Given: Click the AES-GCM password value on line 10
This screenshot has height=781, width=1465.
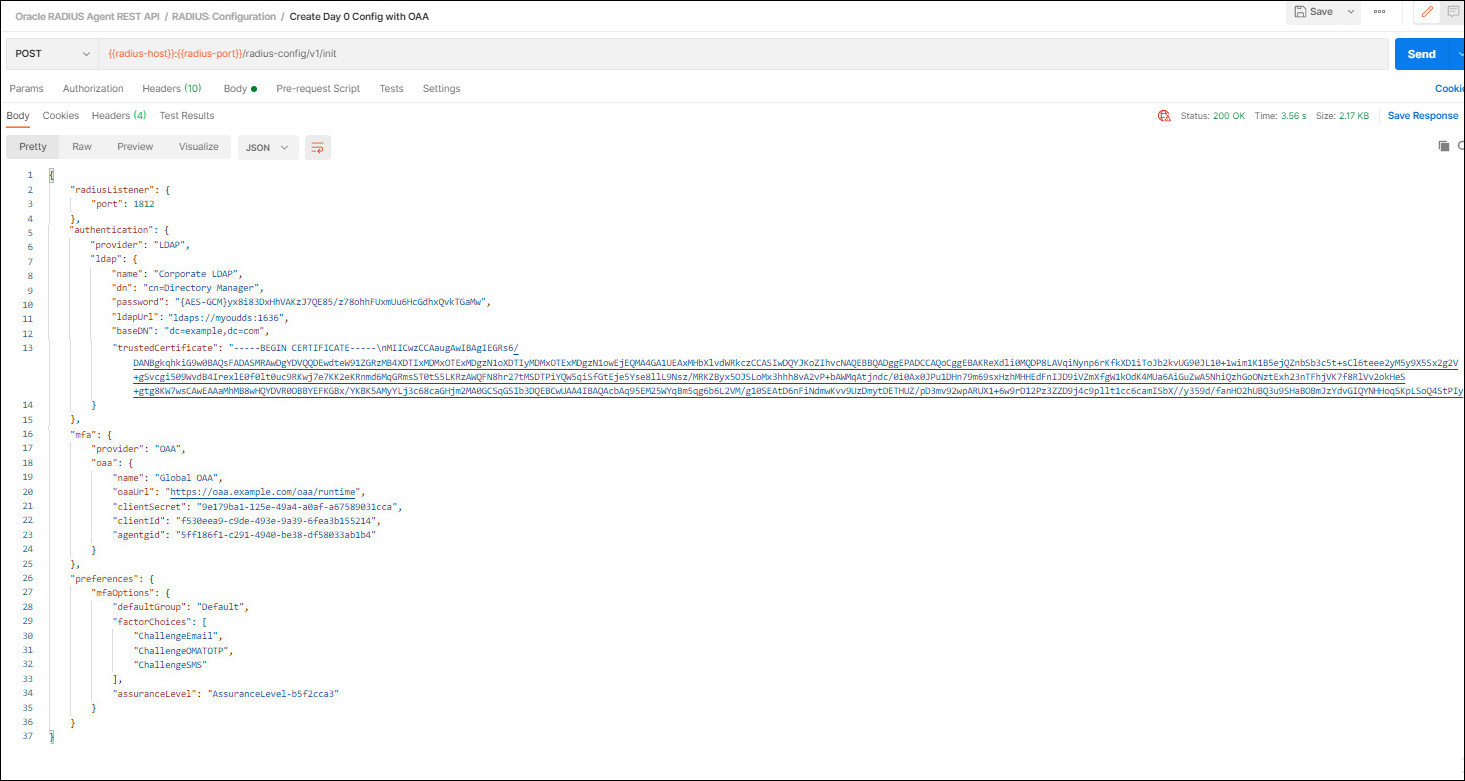Looking at the screenshot, I should [331, 303].
